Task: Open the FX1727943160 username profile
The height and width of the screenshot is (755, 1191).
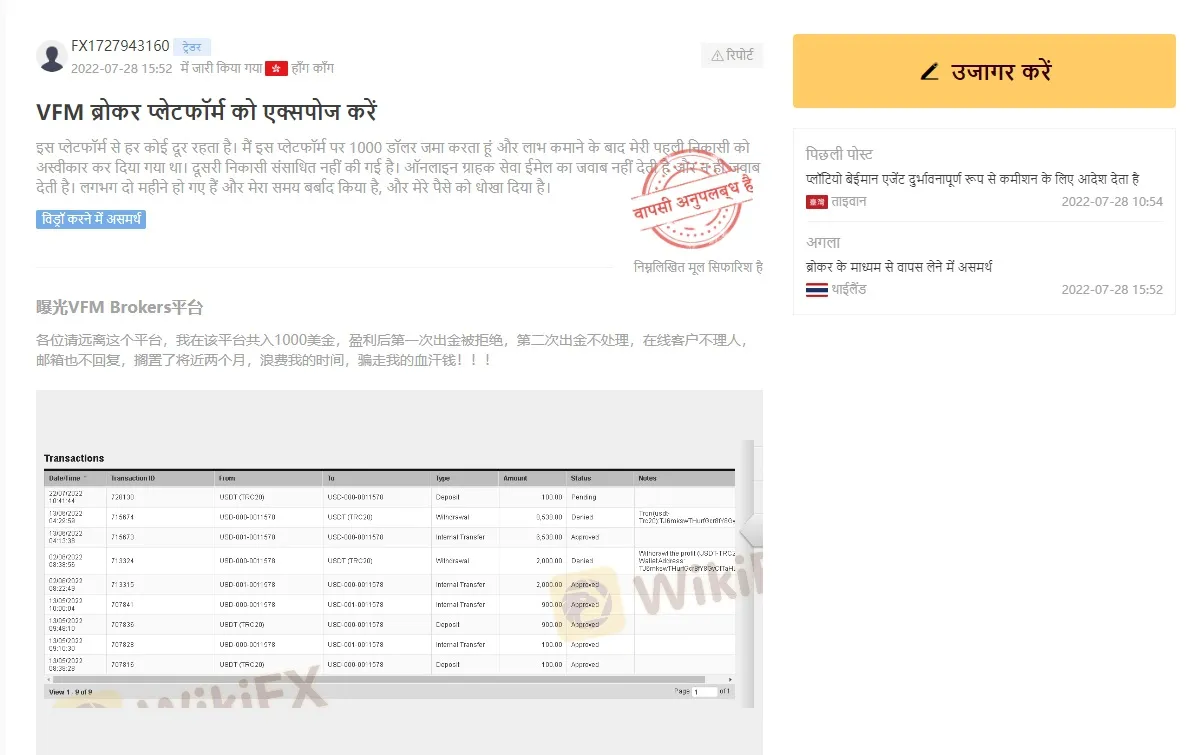Action: coord(120,46)
